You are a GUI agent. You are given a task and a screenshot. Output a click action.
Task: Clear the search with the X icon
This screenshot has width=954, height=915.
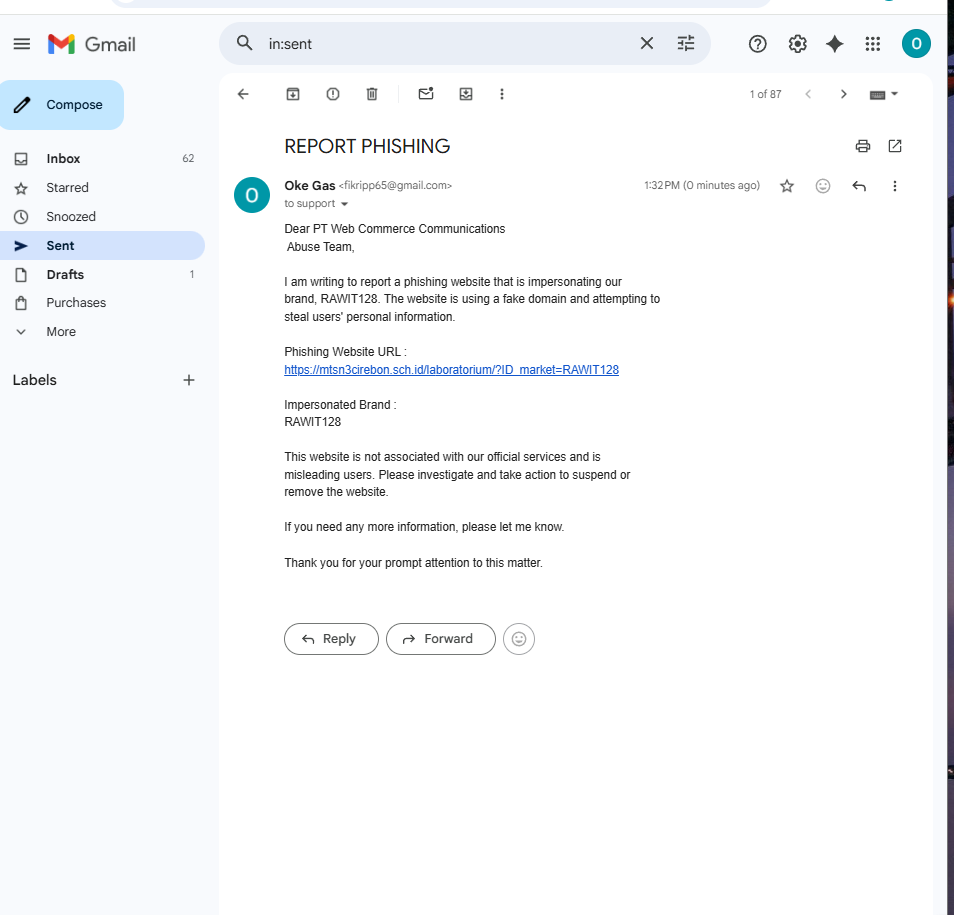pyautogui.click(x=647, y=43)
